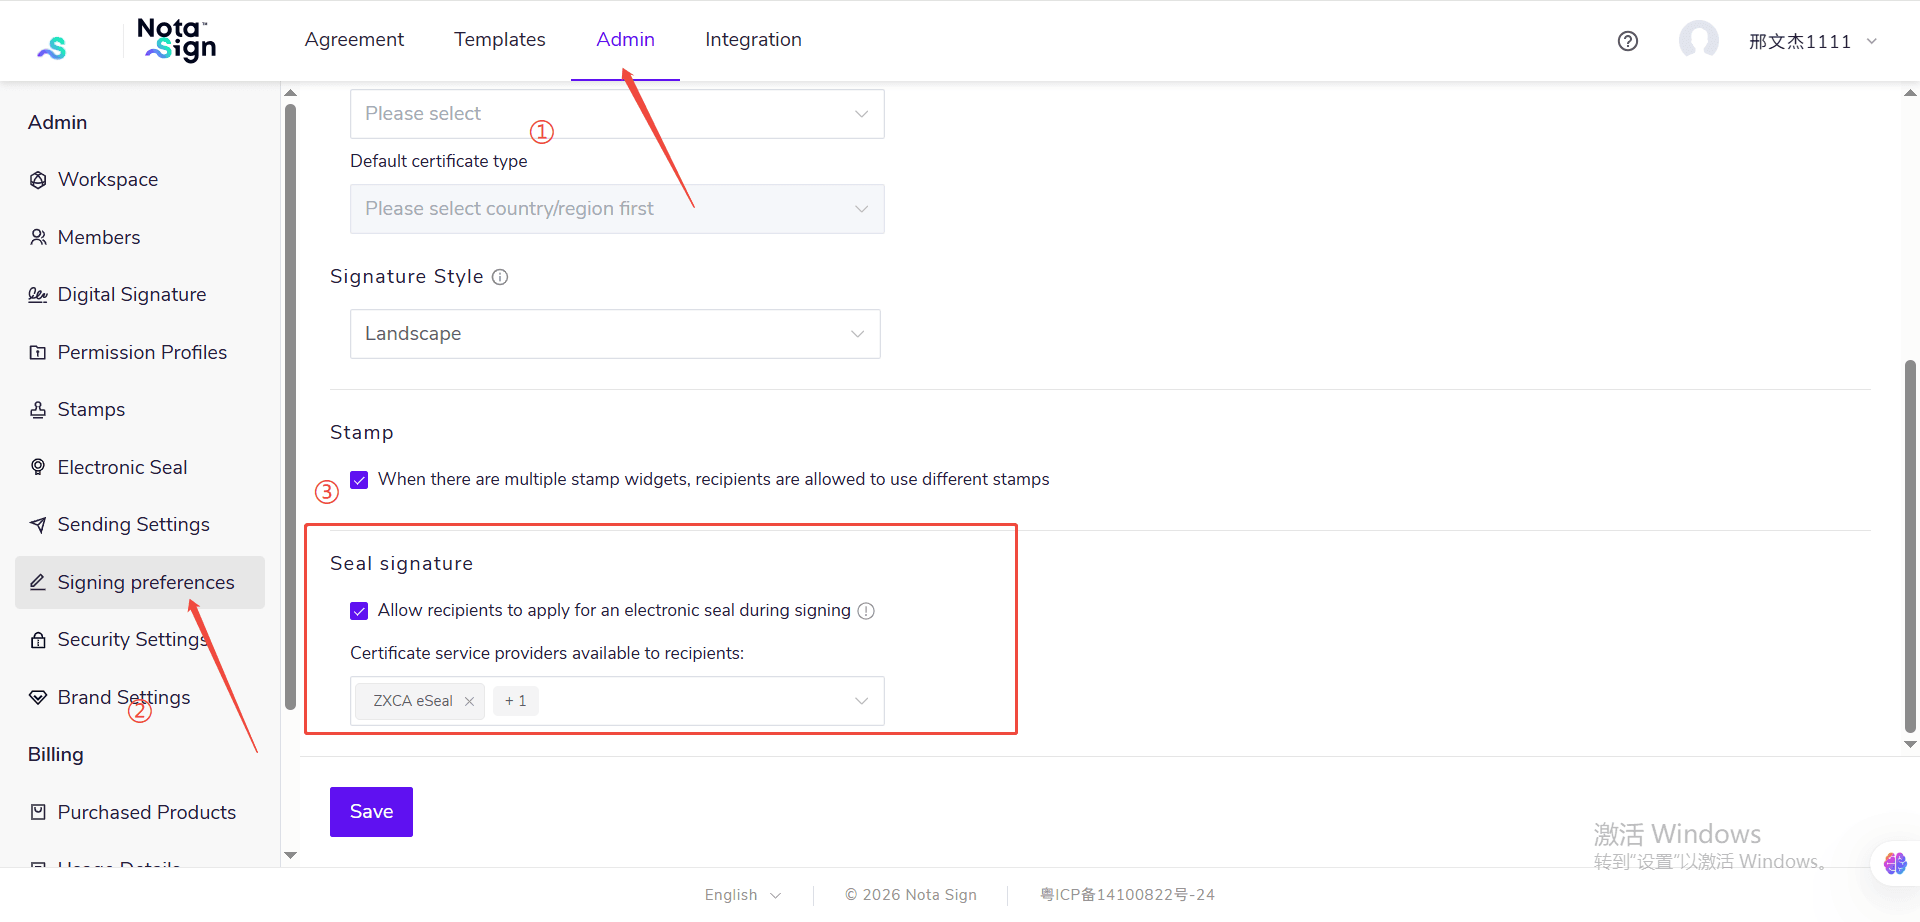This screenshot has height=922, width=1920.
Task: Expand certificate service providers dropdown
Action: tap(617, 701)
